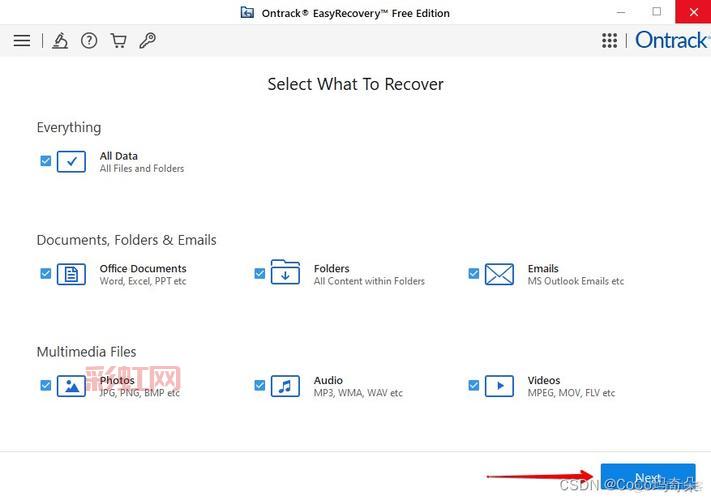This screenshot has height=500, width=711.
Task: Click the Audio music note icon
Action: [285, 386]
